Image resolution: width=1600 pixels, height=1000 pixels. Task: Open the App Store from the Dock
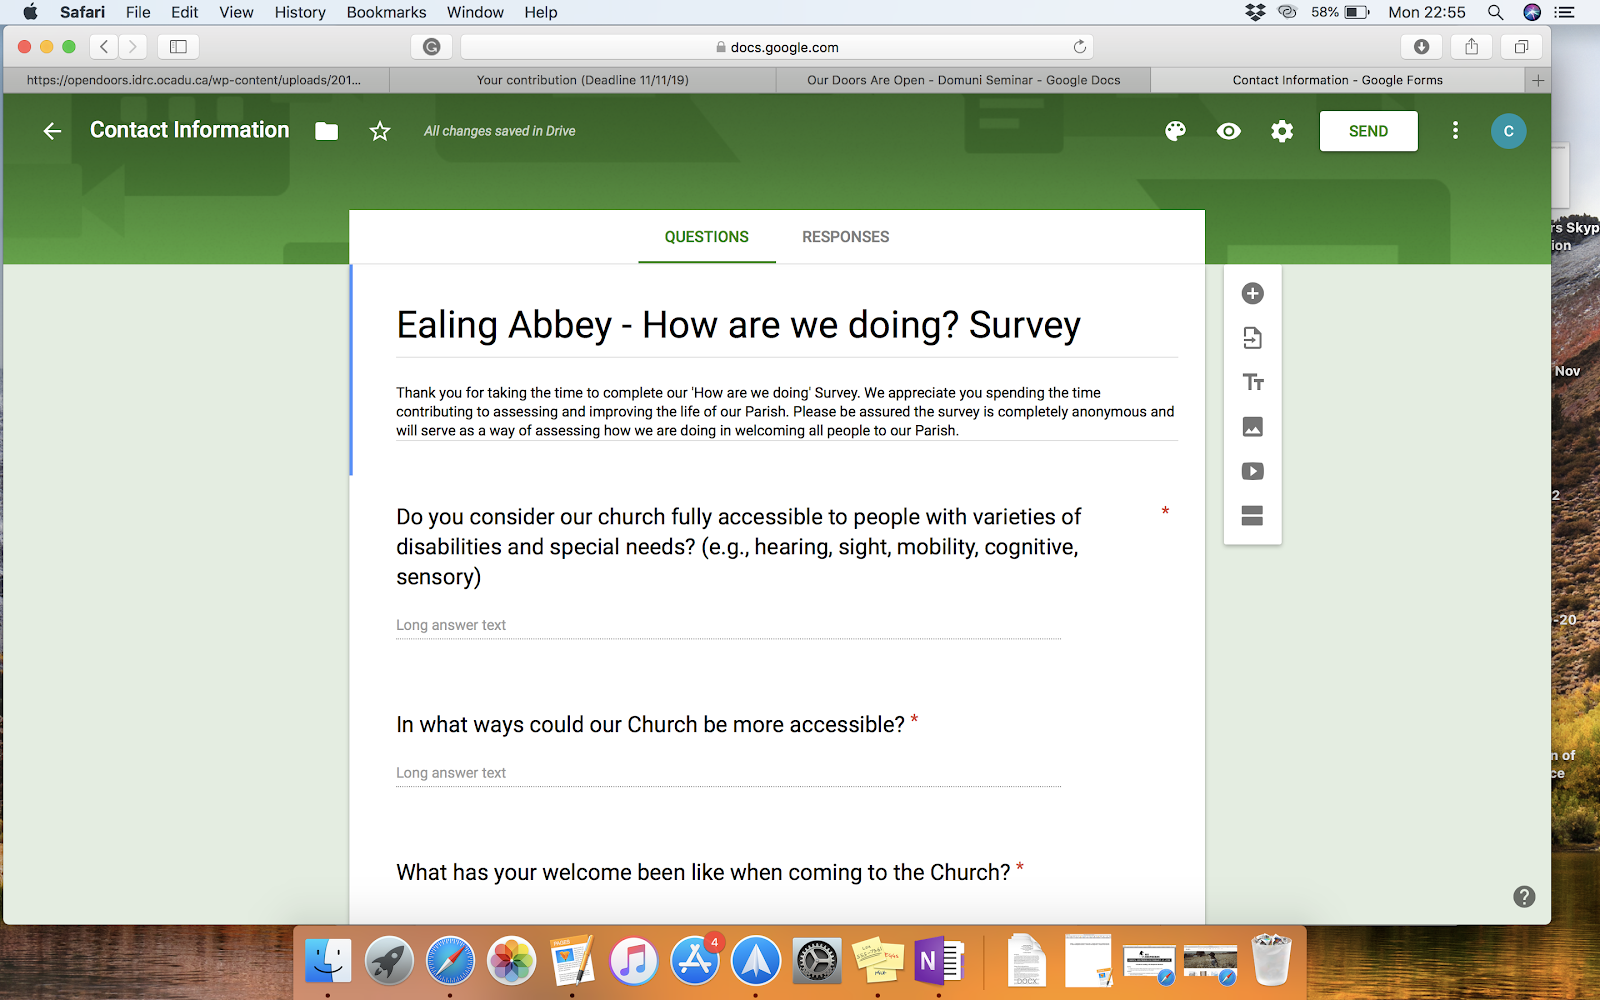pos(695,962)
